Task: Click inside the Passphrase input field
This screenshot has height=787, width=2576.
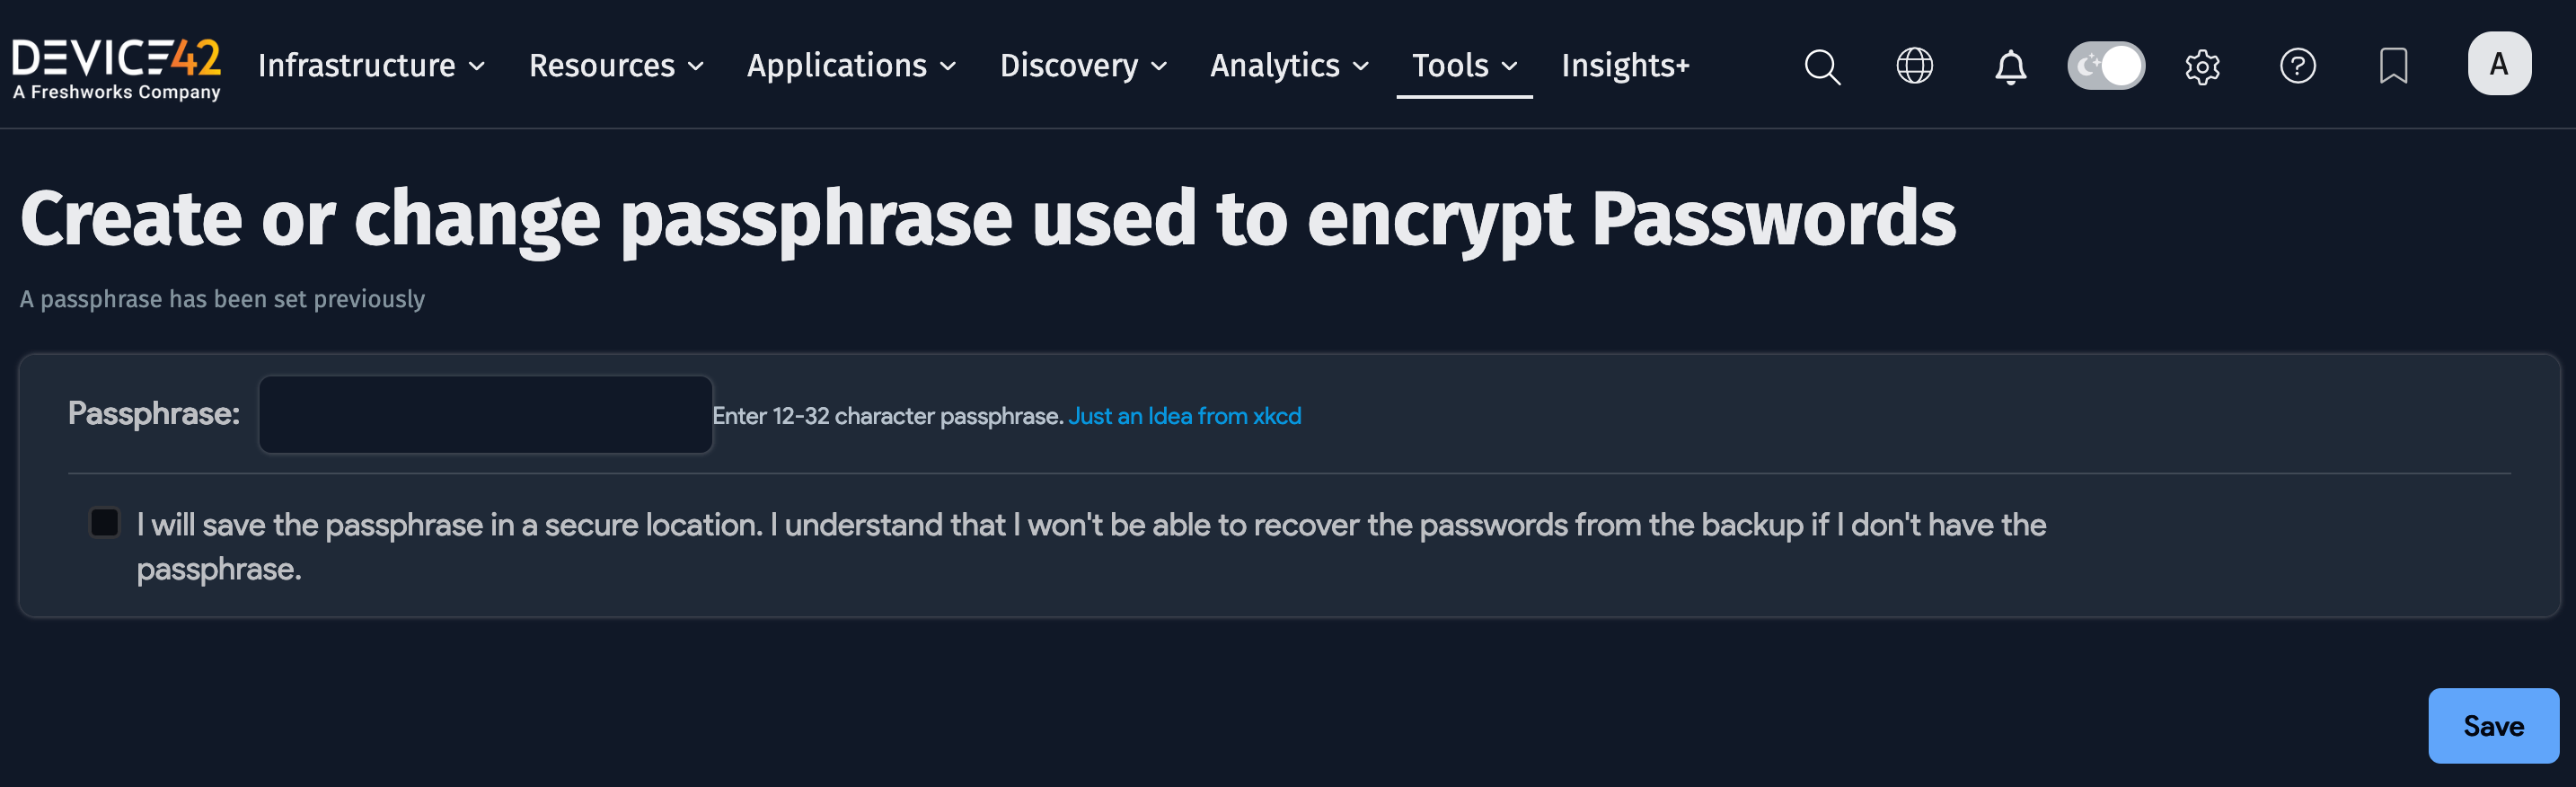Action: click(x=485, y=413)
